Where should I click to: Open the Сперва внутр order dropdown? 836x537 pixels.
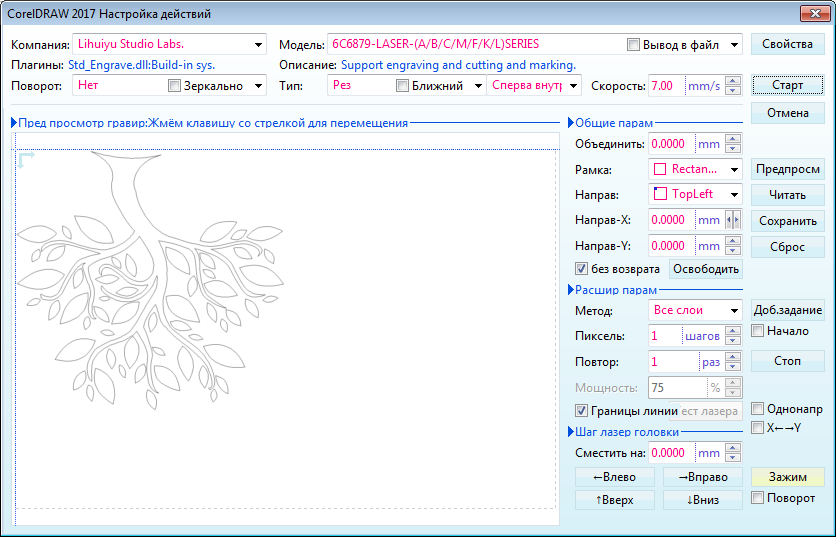574,86
